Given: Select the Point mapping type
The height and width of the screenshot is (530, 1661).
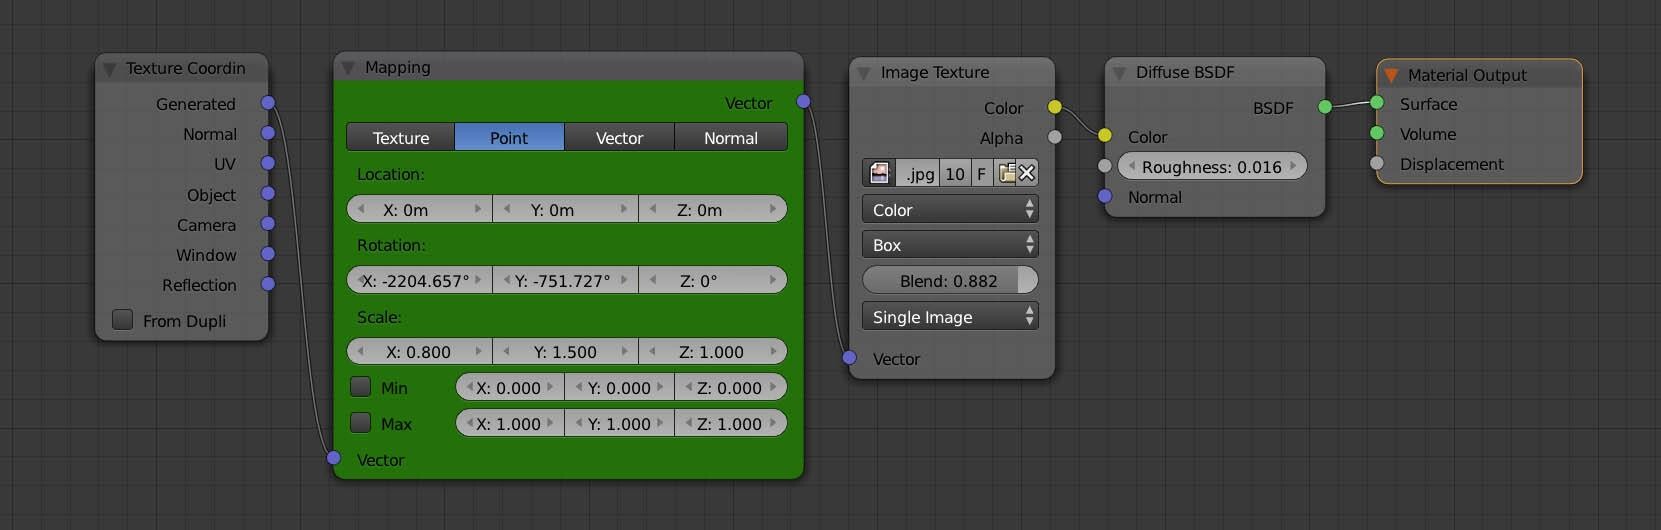Looking at the screenshot, I should coord(509,138).
